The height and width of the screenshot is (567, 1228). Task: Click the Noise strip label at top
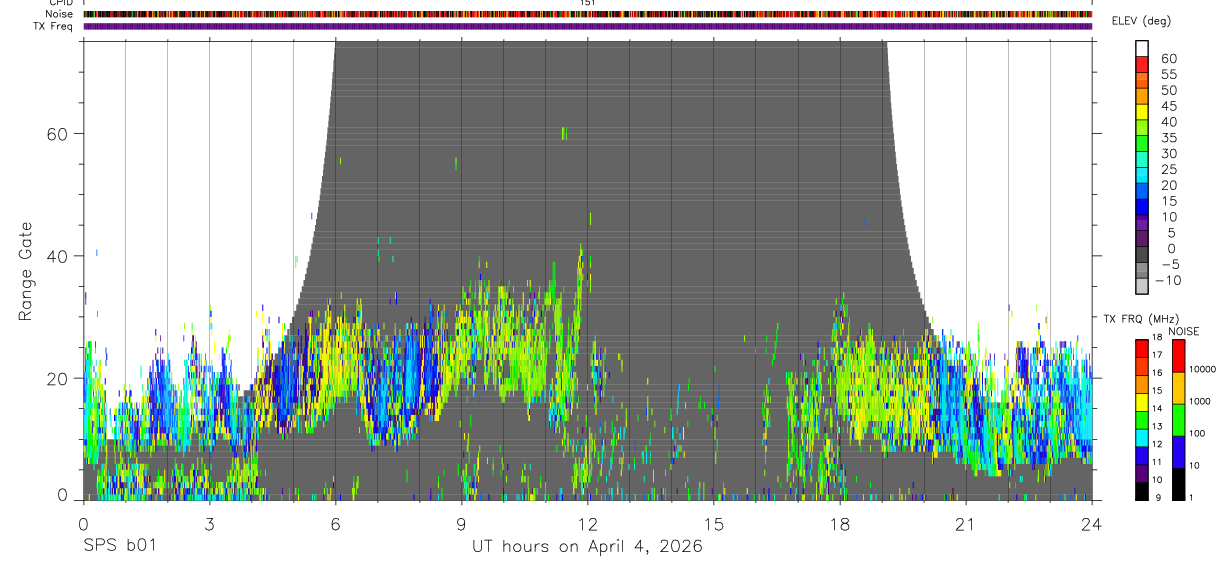pyautogui.click(x=46, y=14)
